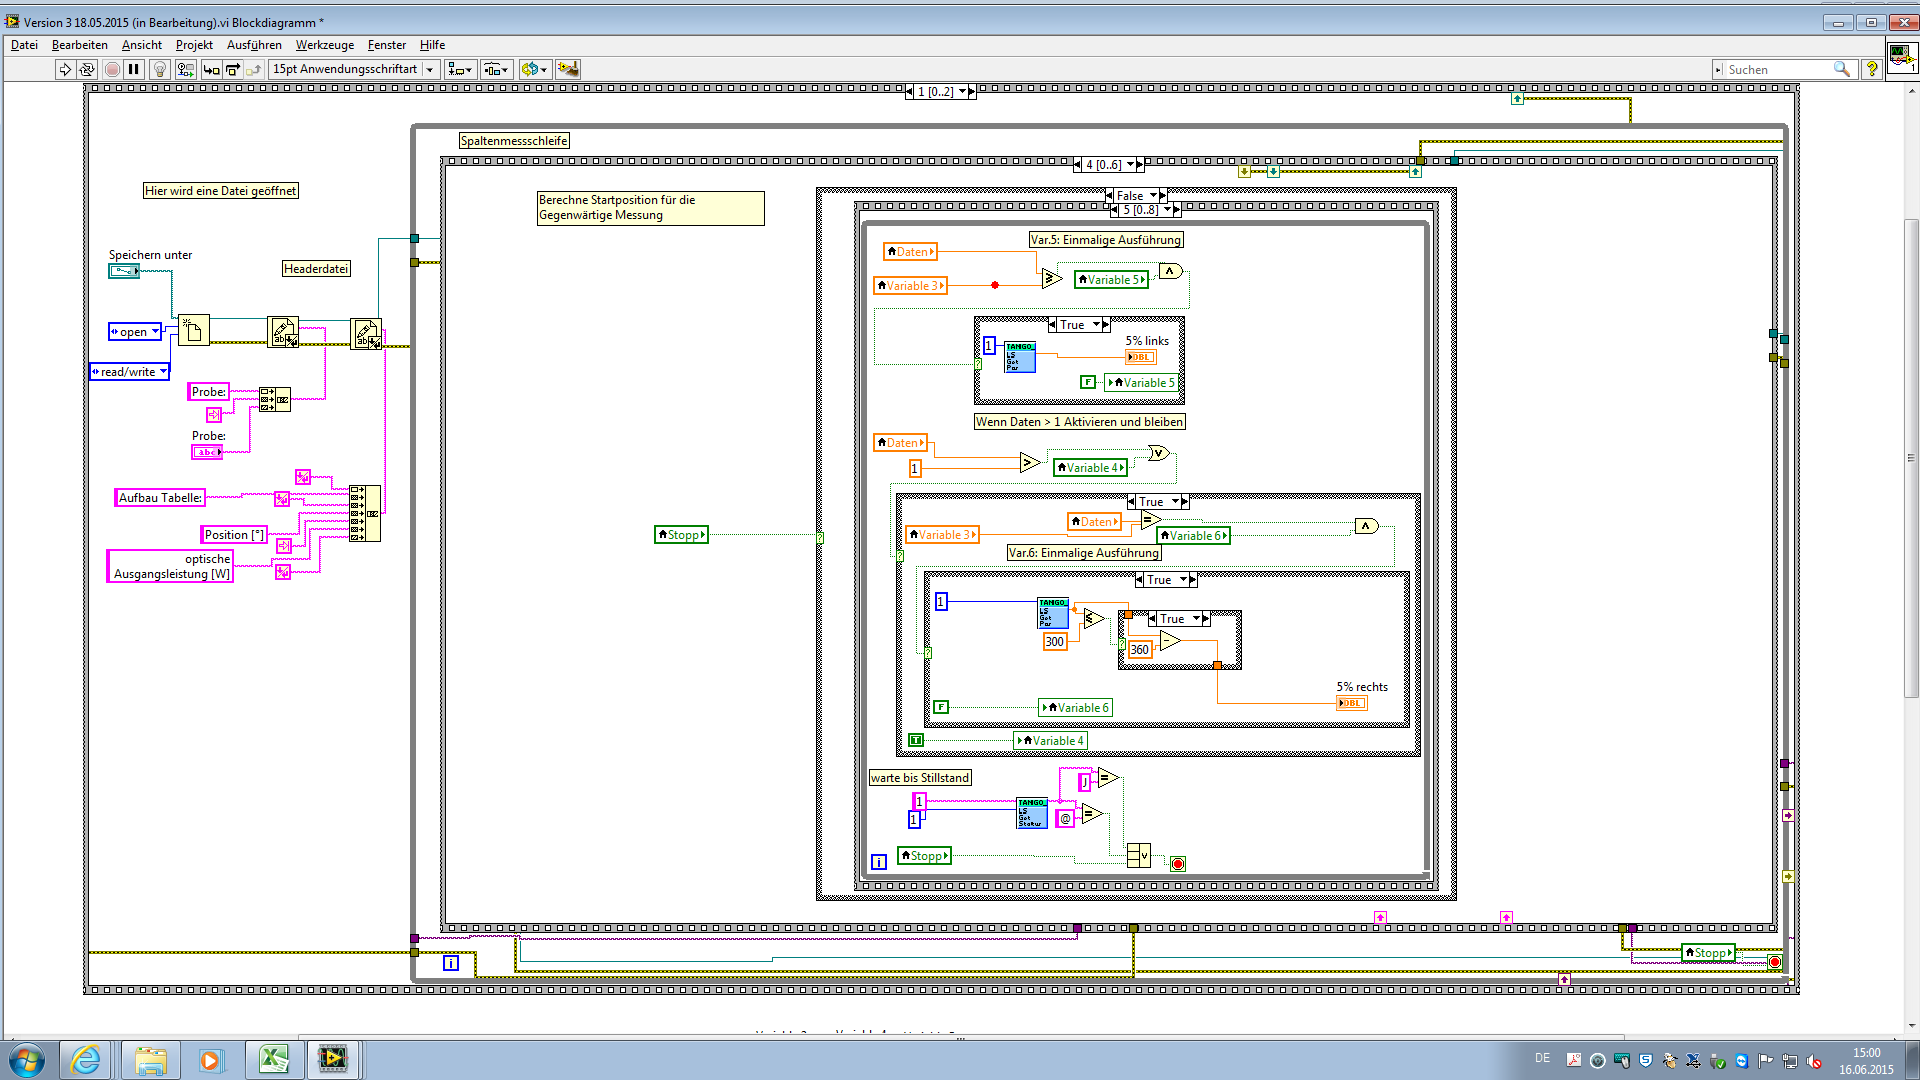
Task: Click Step Over icon
Action: (x=233, y=69)
